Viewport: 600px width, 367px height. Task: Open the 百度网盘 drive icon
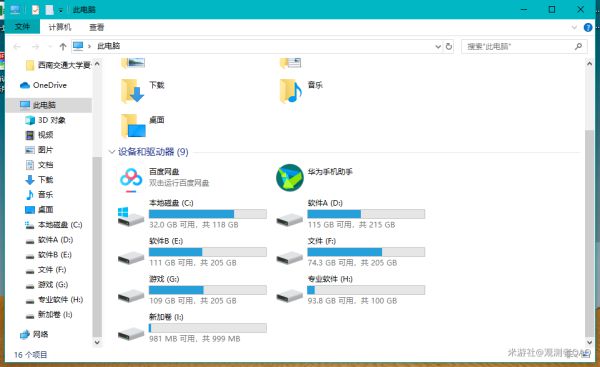point(131,178)
